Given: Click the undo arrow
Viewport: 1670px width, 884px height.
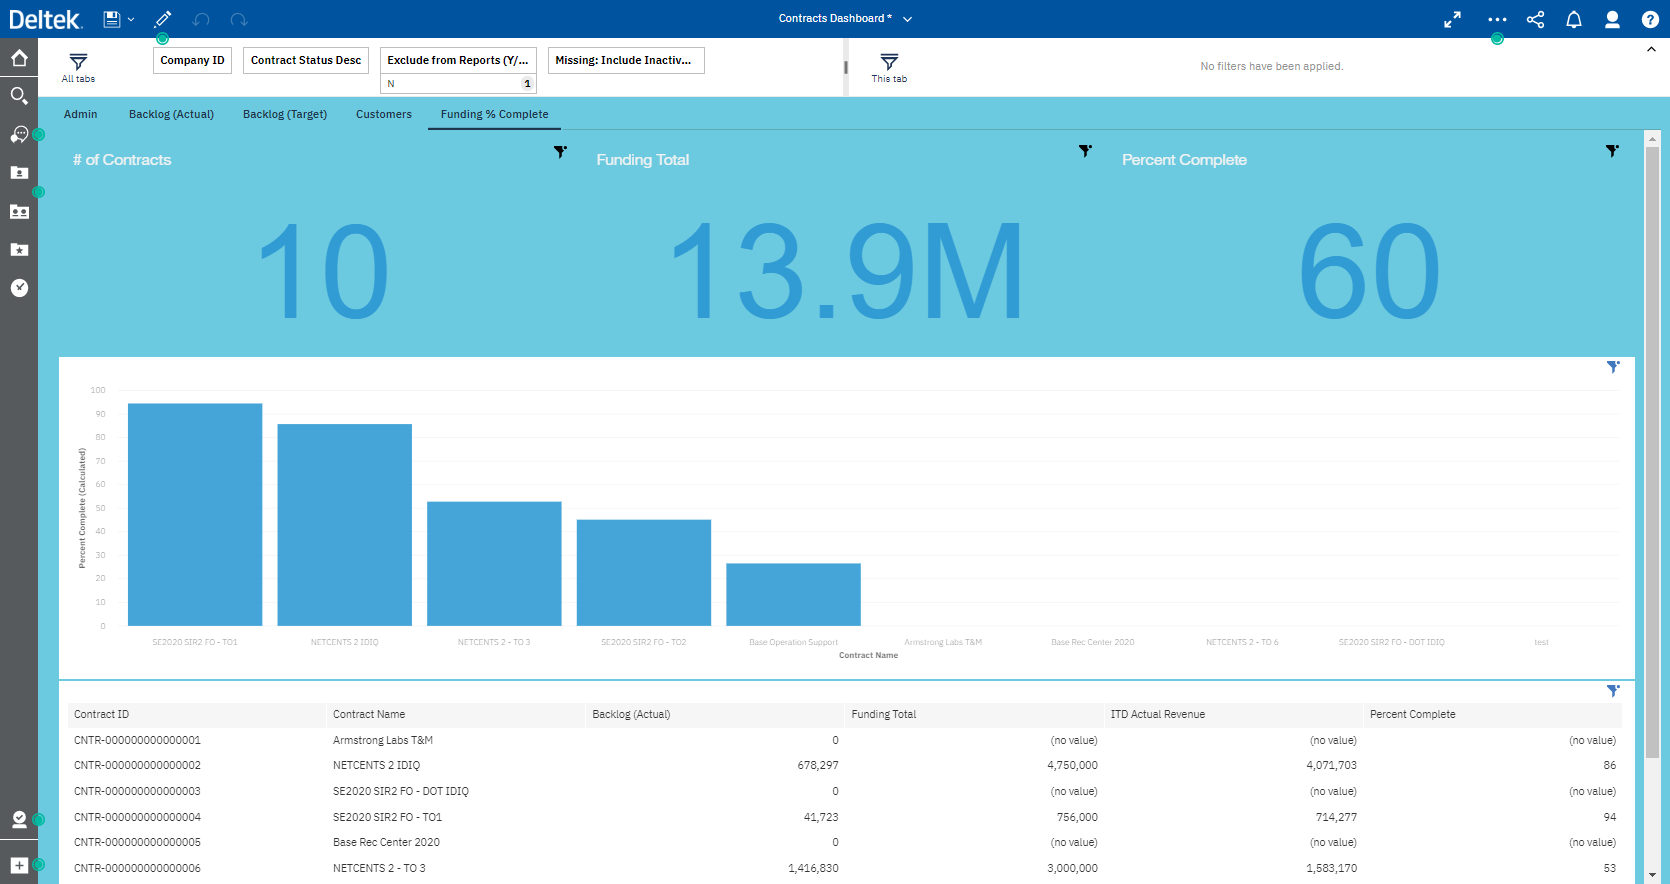Looking at the screenshot, I should pyautogui.click(x=201, y=19).
